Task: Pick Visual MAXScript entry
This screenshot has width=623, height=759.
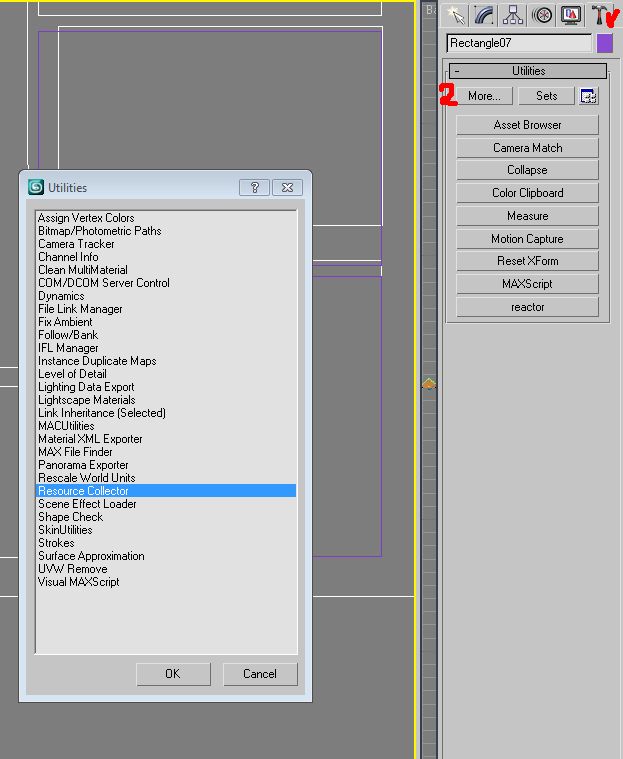Action: [x=166, y=582]
